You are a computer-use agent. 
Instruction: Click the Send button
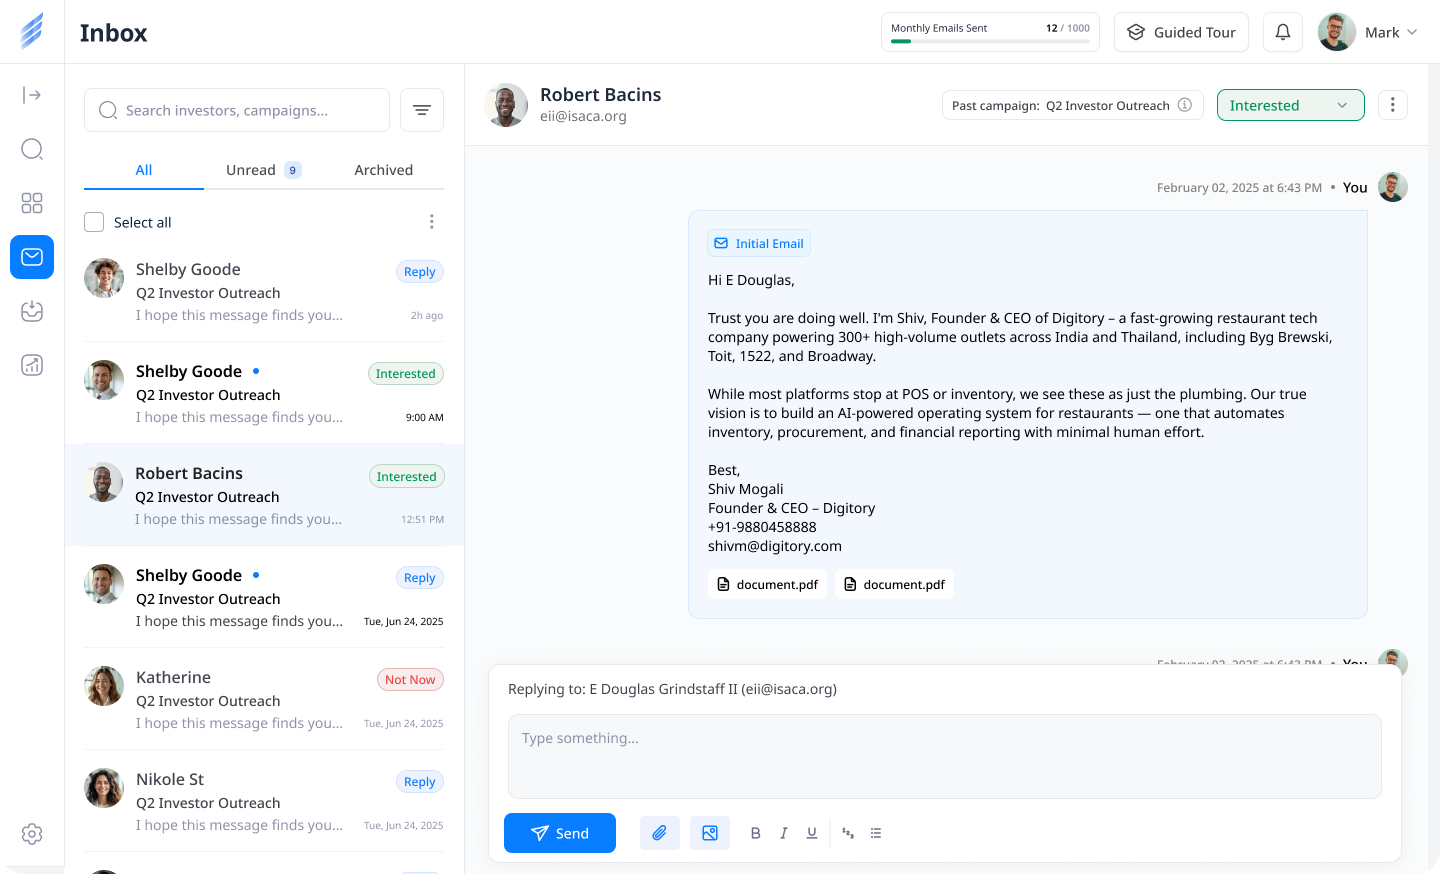pos(560,833)
